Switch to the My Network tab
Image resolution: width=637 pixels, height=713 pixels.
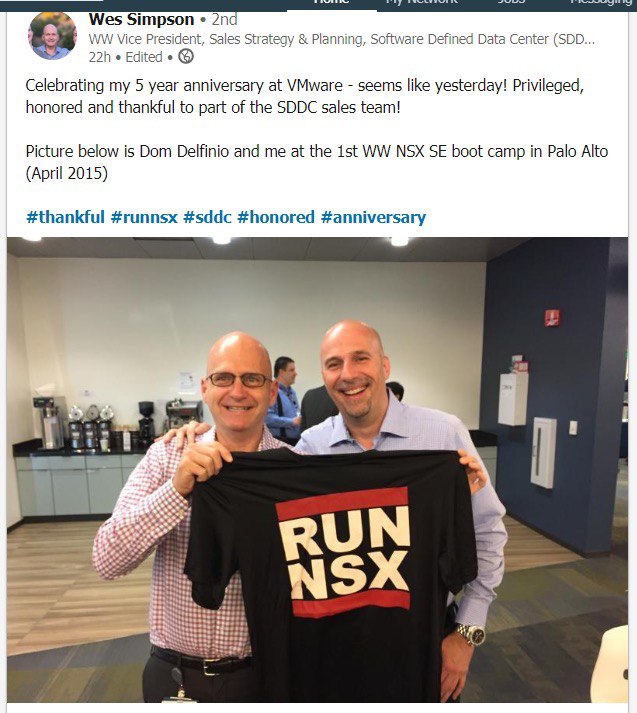[421, 2]
